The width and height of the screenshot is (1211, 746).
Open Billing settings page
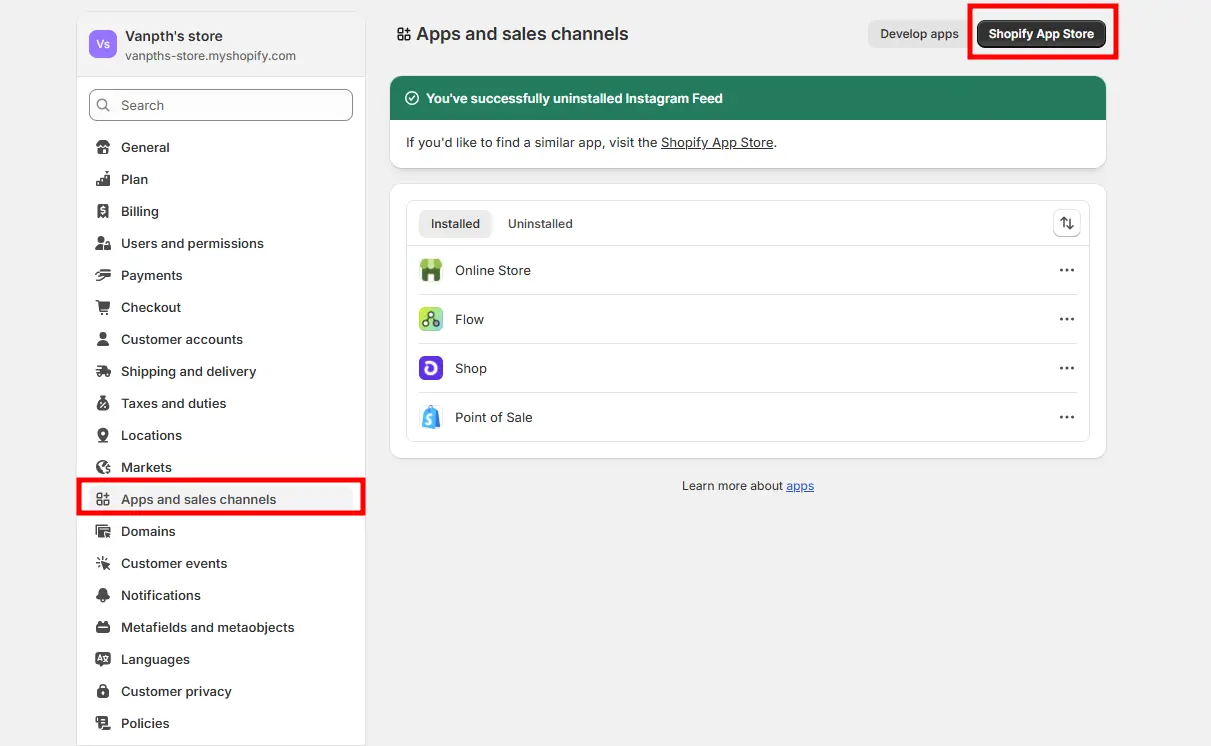221,211
